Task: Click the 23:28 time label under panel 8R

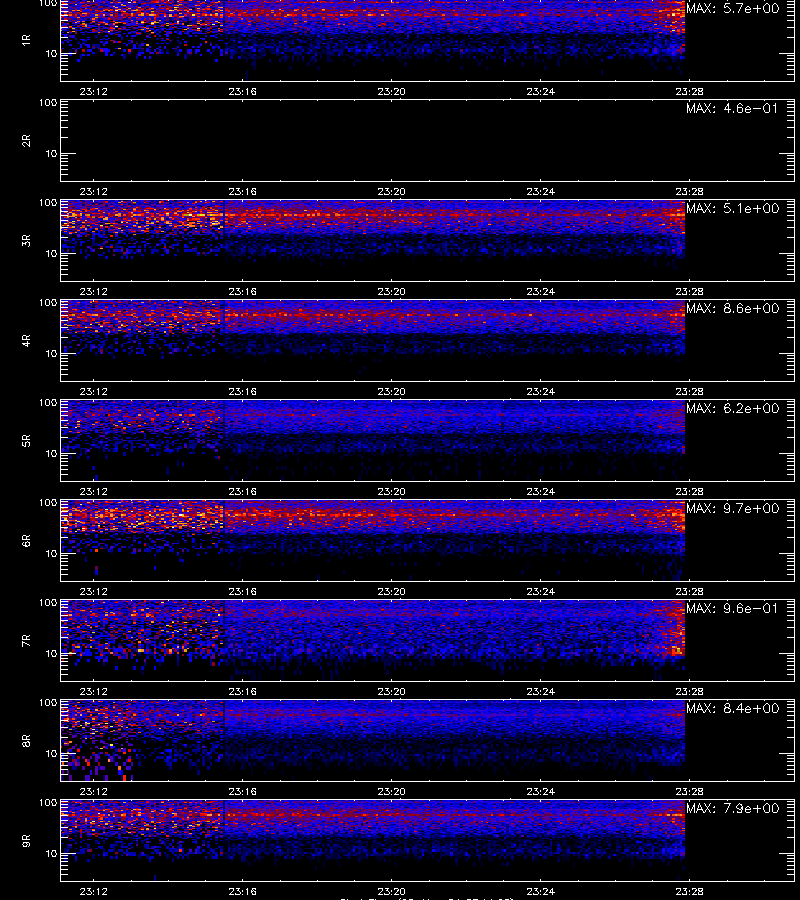Action: tap(689, 791)
